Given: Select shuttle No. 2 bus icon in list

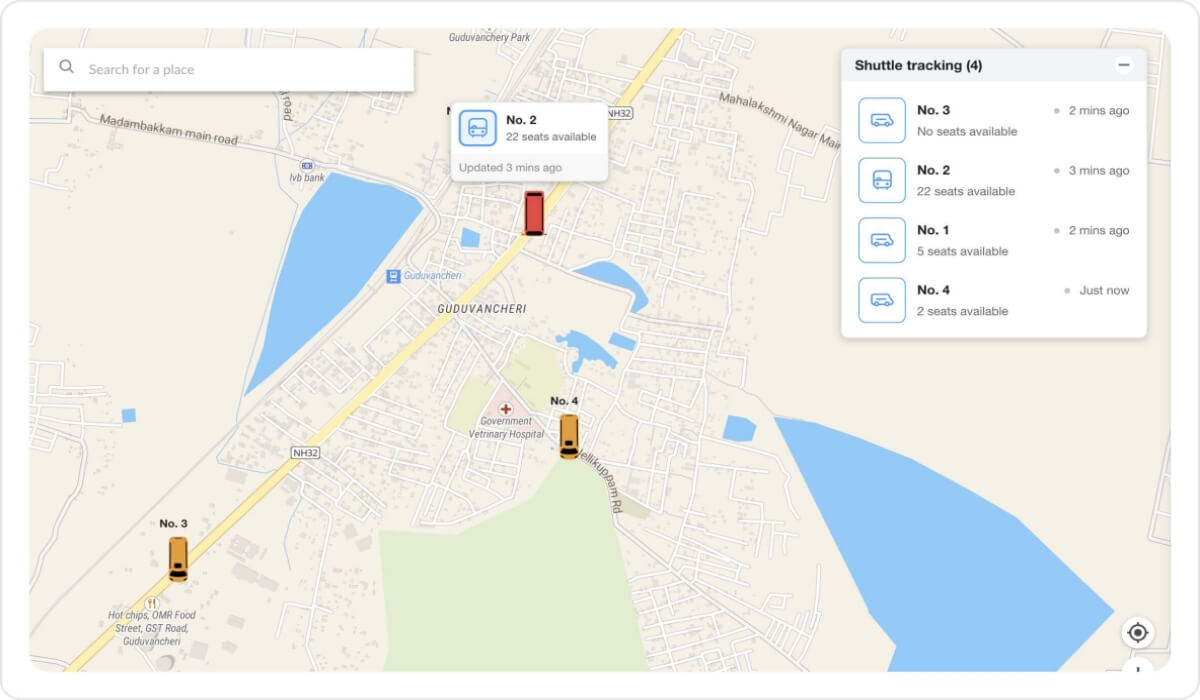Looking at the screenshot, I should [882, 181].
